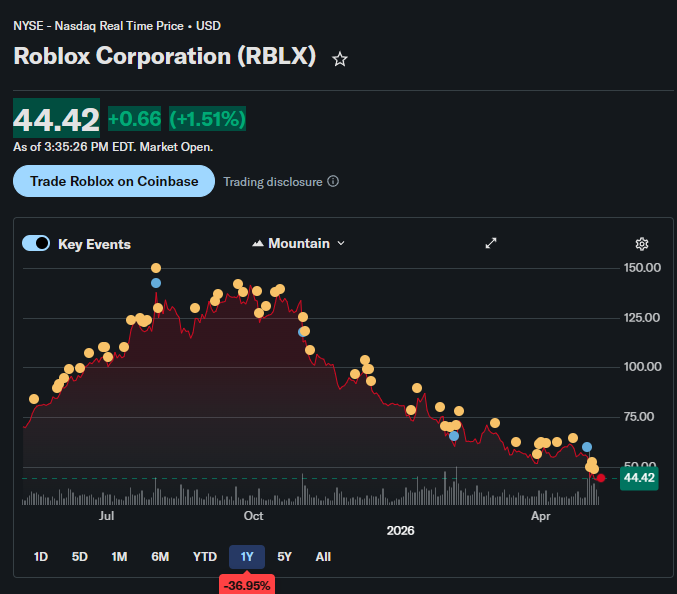Open the trading disclosure info icon

333,181
